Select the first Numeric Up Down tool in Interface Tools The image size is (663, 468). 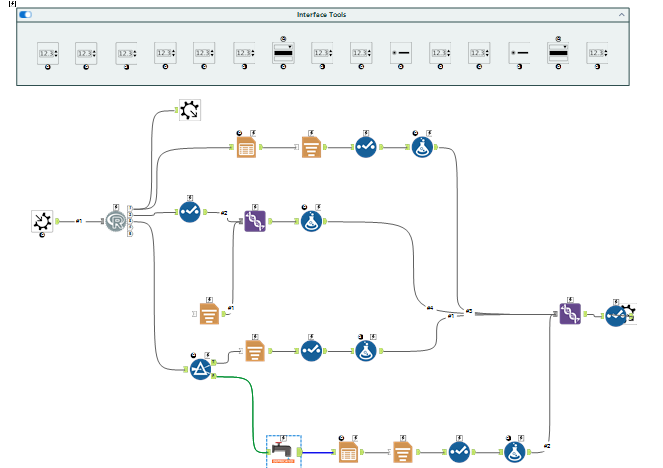[48, 53]
